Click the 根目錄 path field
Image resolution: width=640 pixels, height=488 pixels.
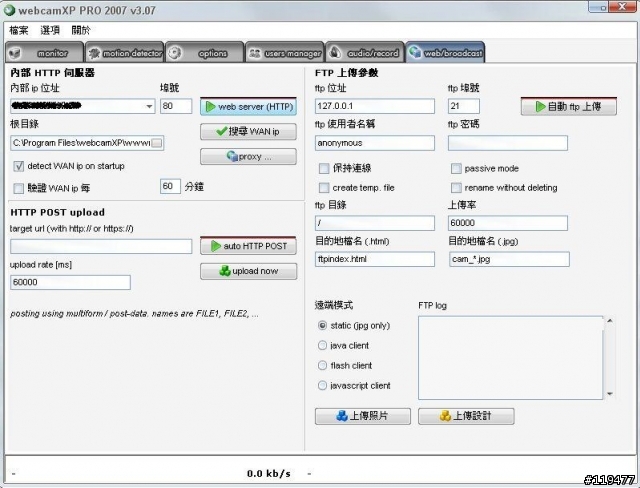coord(87,143)
